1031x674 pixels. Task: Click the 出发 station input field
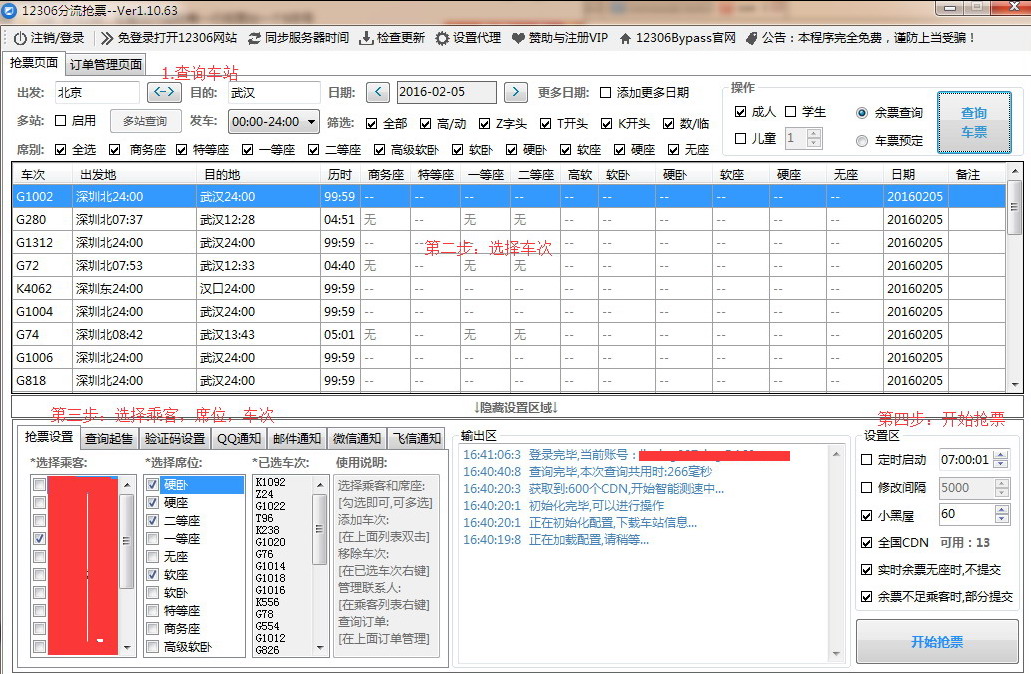pyautogui.click(x=97, y=93)
